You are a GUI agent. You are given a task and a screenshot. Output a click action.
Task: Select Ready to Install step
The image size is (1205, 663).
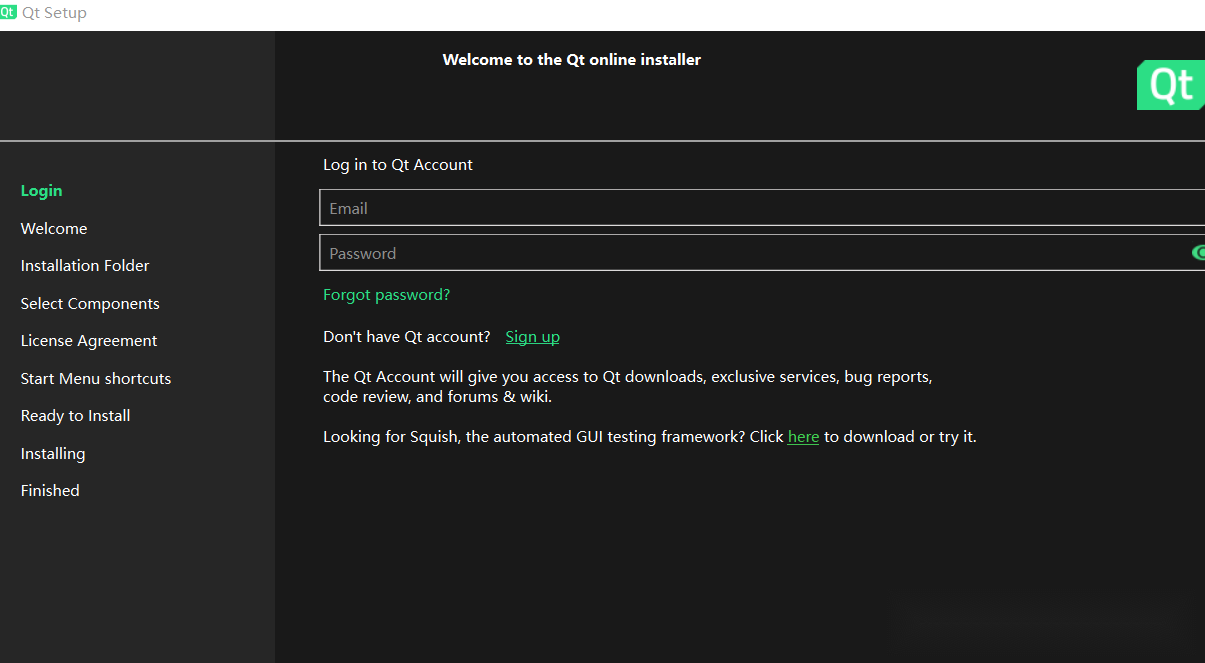(x=75, y=416)
